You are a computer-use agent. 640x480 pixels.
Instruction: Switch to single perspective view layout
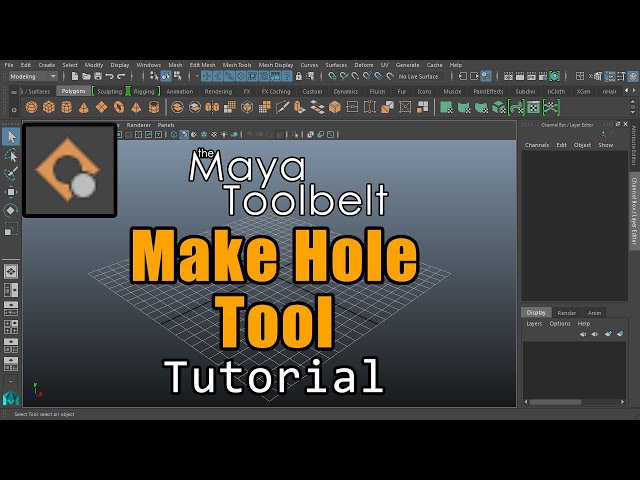11,271
